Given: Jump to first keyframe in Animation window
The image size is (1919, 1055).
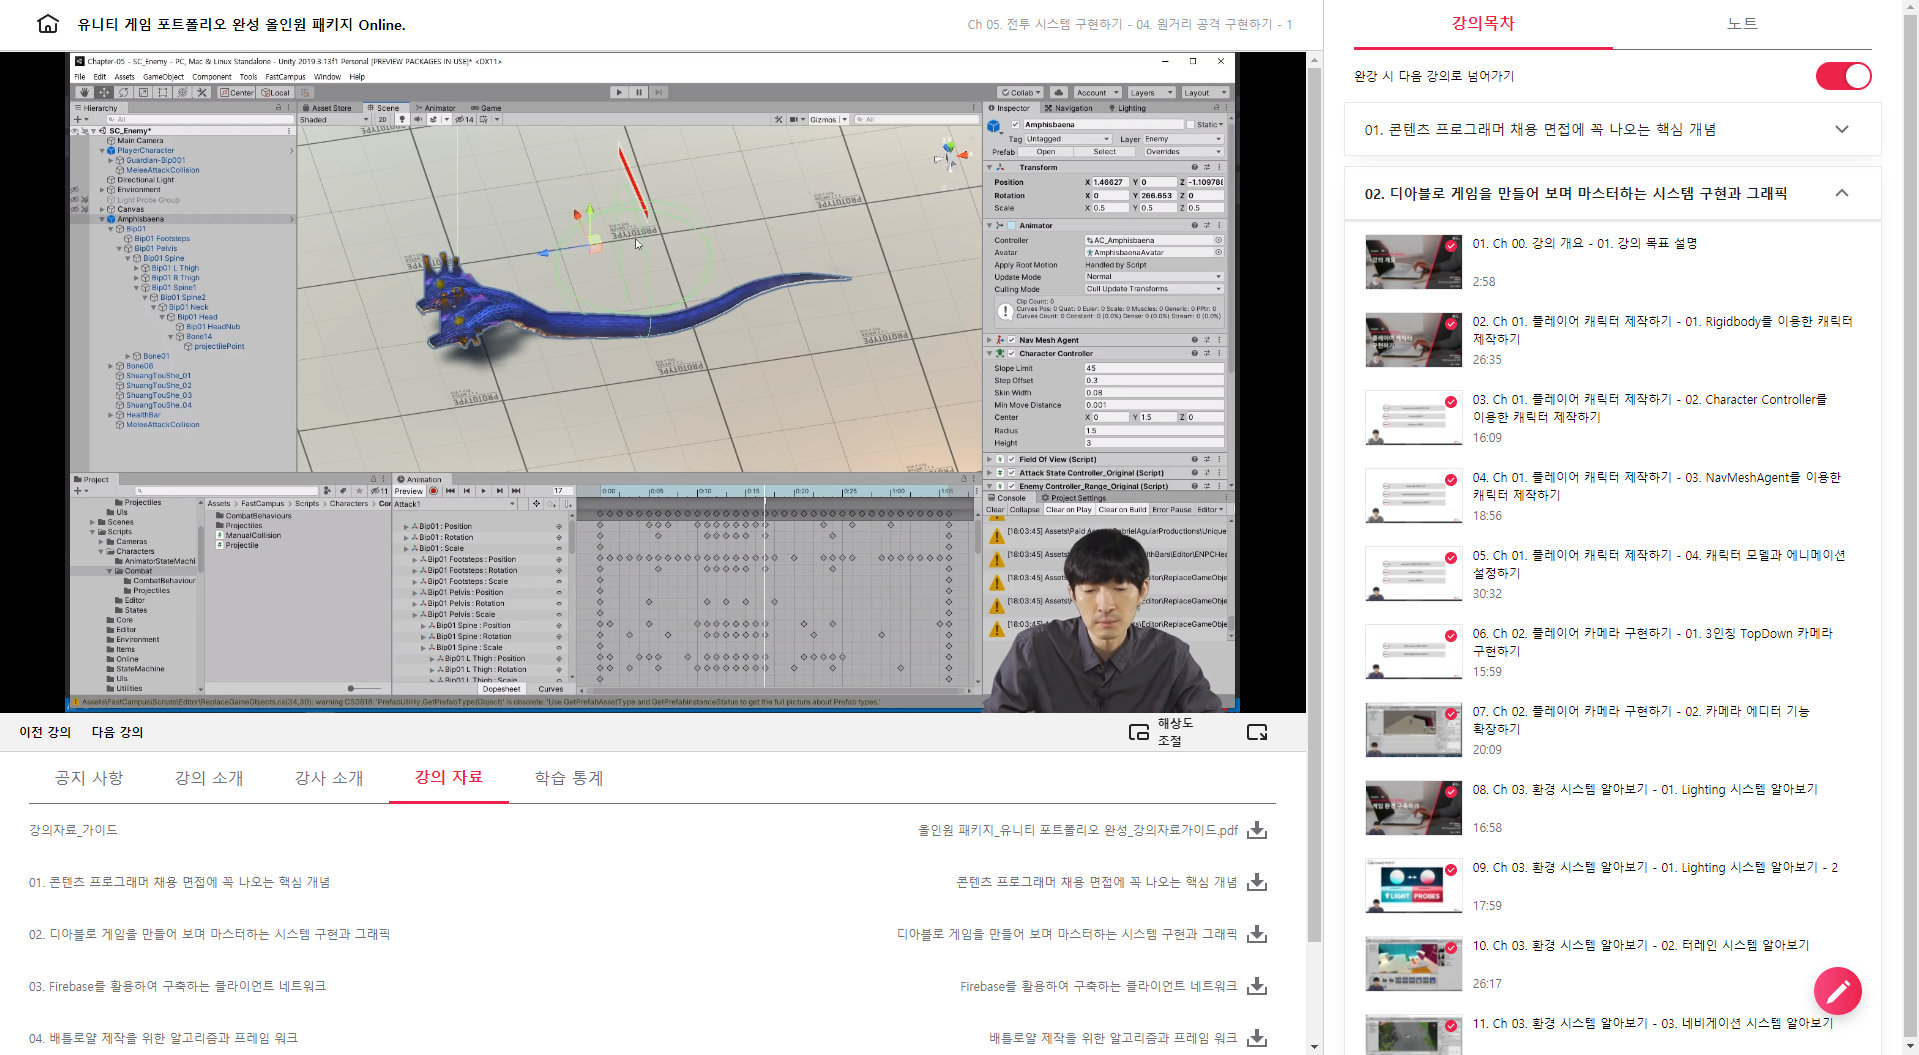Looking at the screenshot, I should [x=450, y=491].
